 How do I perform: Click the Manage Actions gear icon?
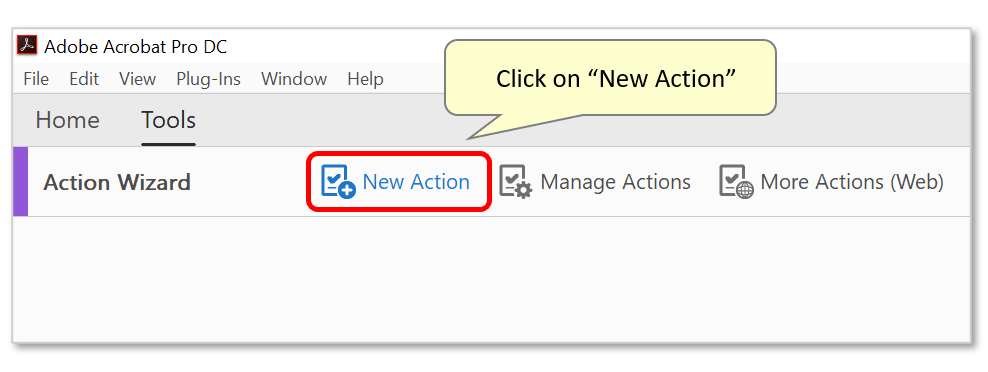[x=515, y=182]
